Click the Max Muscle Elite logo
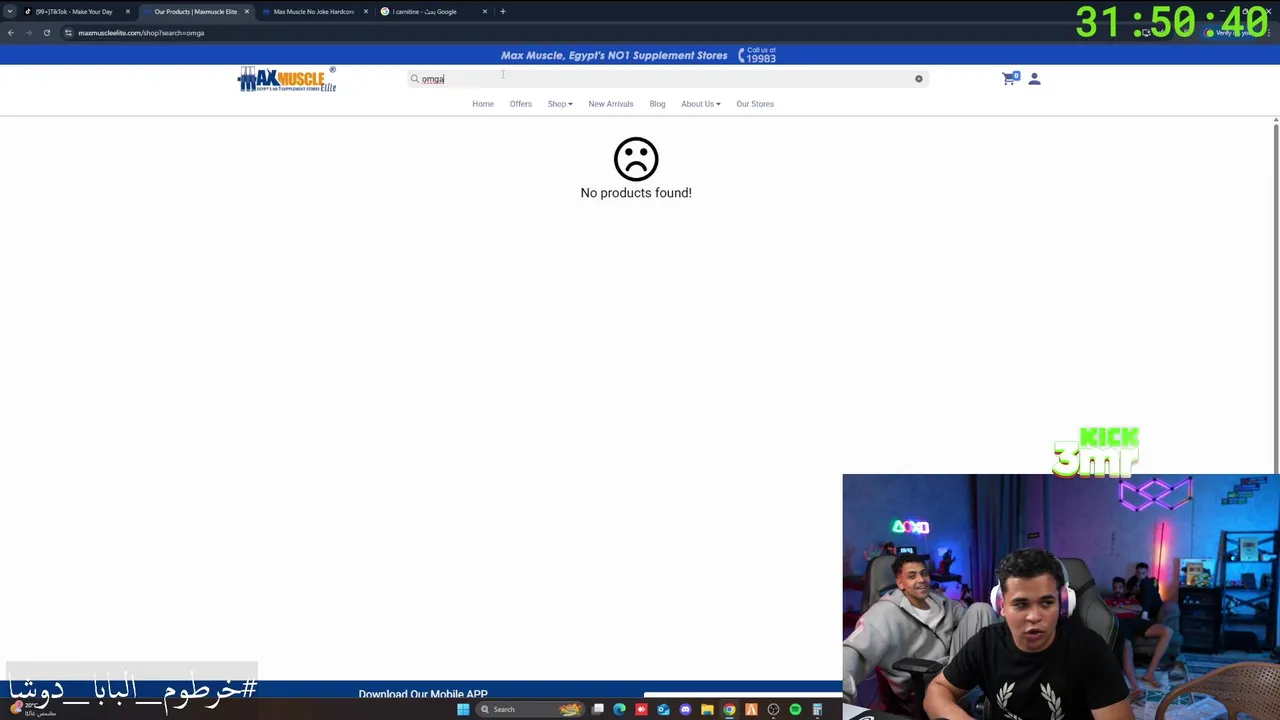 coord(287,79)
